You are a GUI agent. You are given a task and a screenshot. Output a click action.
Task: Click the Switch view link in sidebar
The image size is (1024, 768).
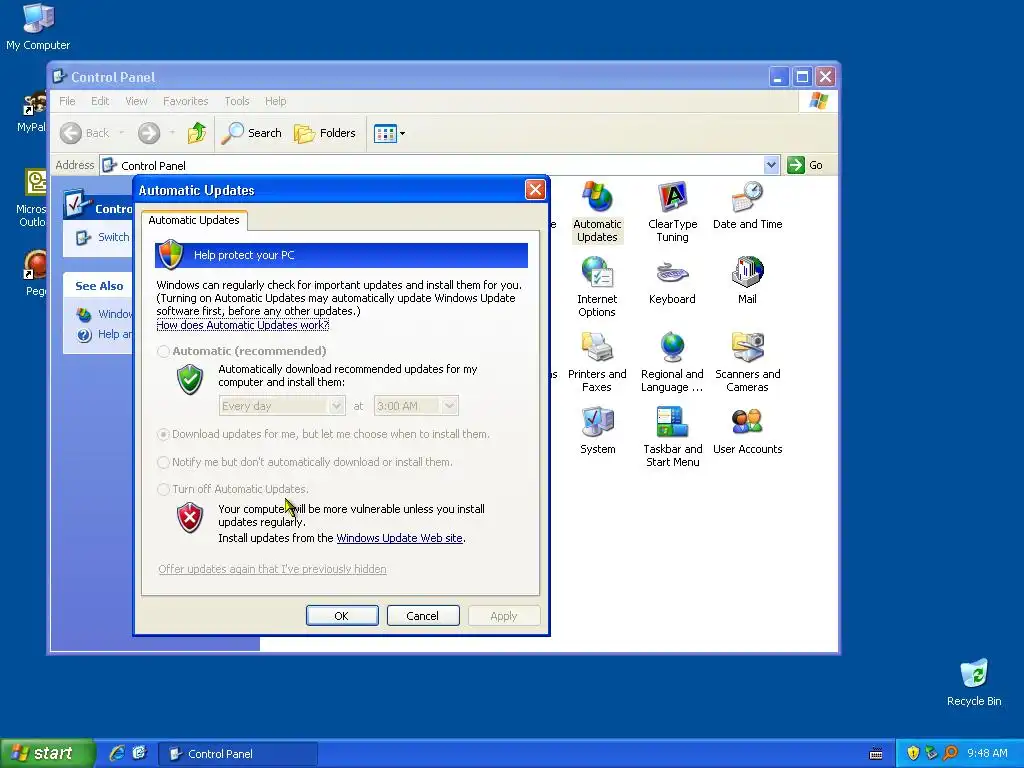pyautogui.click(x=104, y=237)
